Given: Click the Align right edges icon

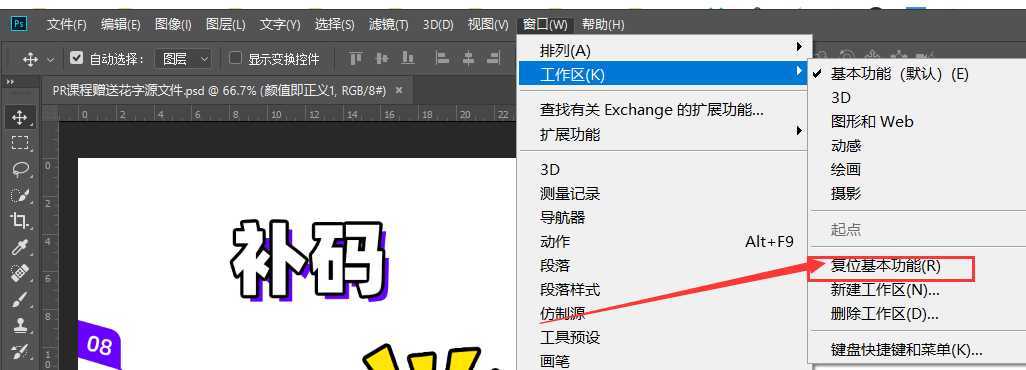Looking at the screenshot, I should pos(494,58).
